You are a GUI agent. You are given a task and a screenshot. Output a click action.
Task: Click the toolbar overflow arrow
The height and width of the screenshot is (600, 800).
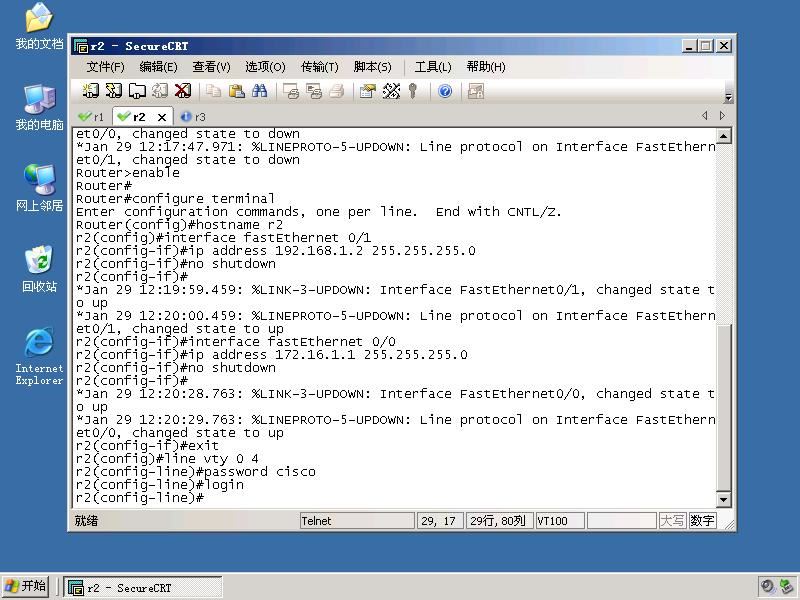728,97
